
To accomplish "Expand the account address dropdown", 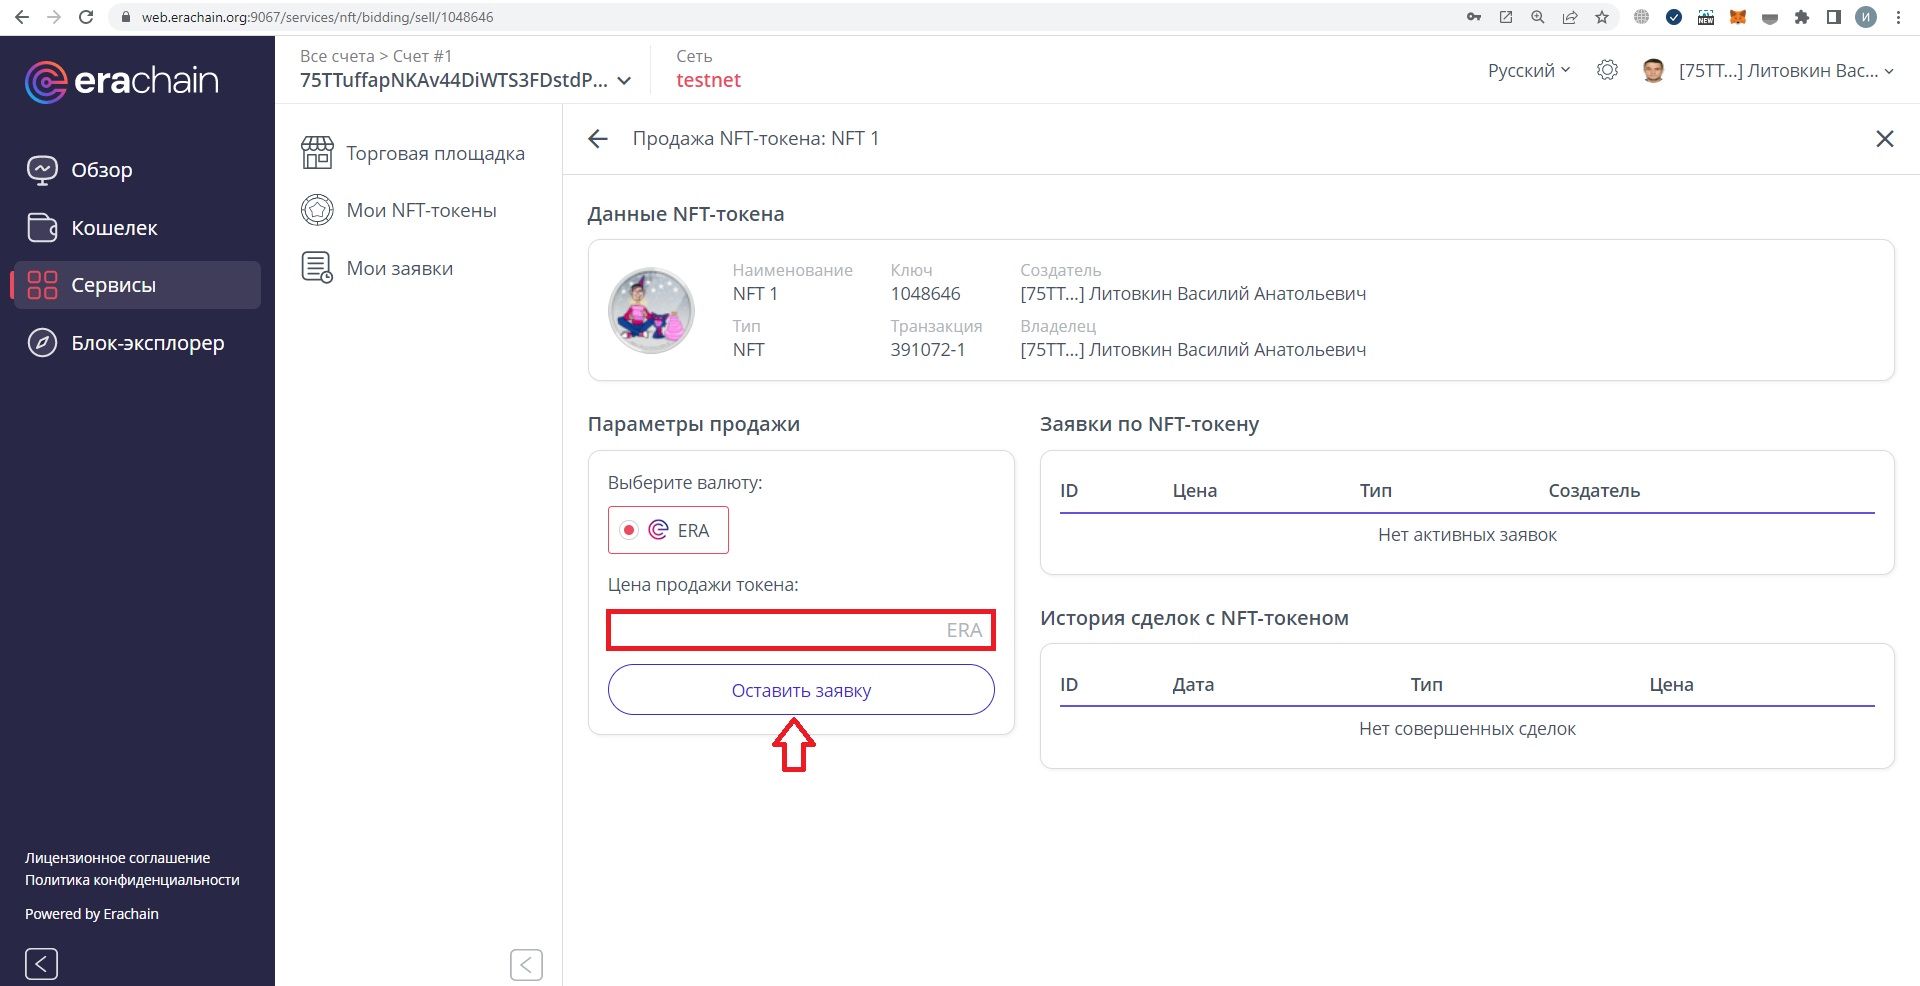I will click(x=624, y=81).
